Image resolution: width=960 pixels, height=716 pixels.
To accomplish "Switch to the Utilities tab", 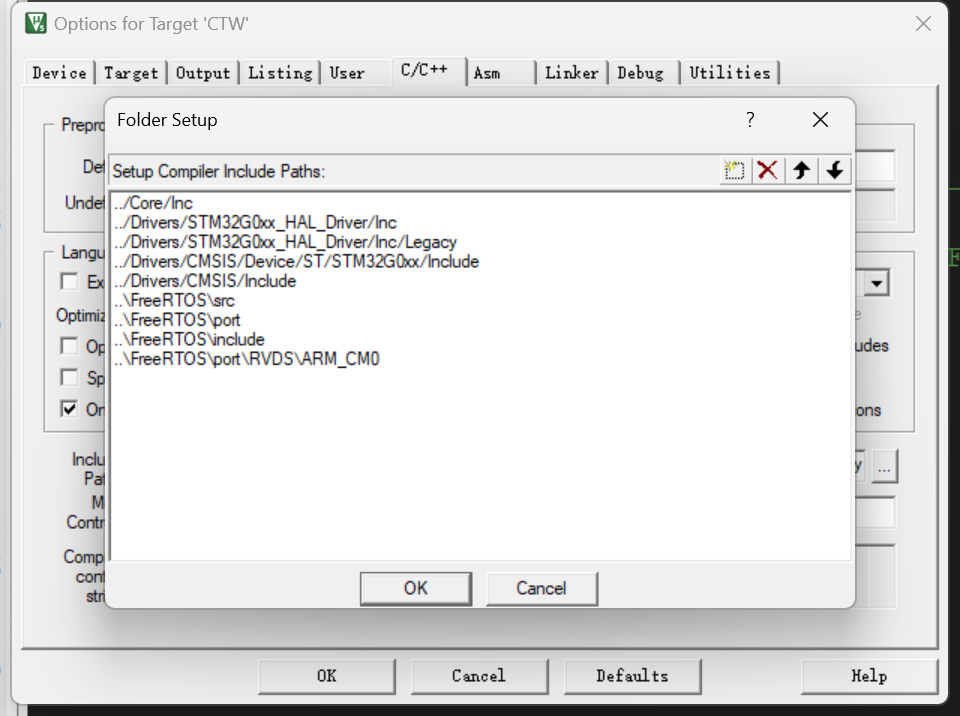I will tap(730, 73).
